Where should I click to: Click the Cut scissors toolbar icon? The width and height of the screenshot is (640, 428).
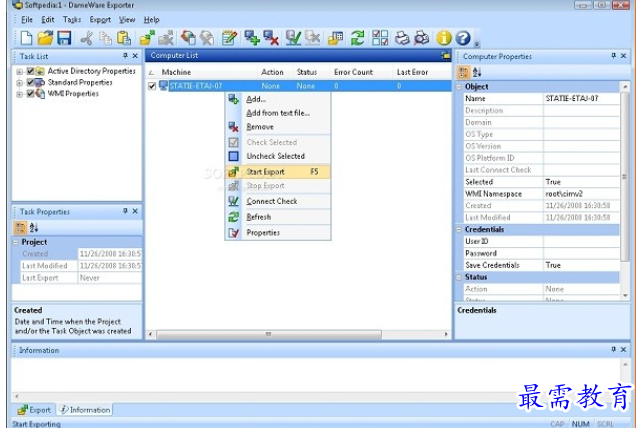[86, 38]
